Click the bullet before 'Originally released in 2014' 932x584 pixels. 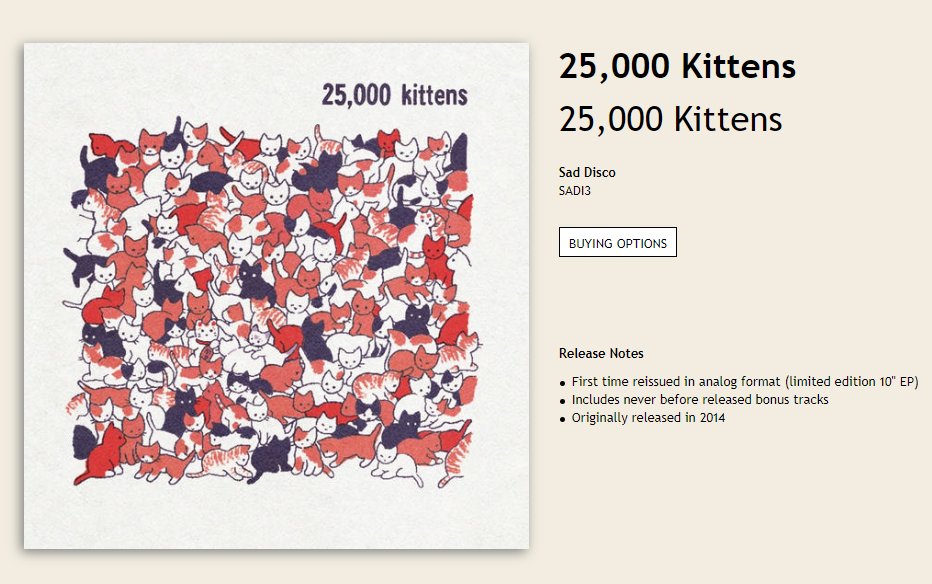[563, 419]
